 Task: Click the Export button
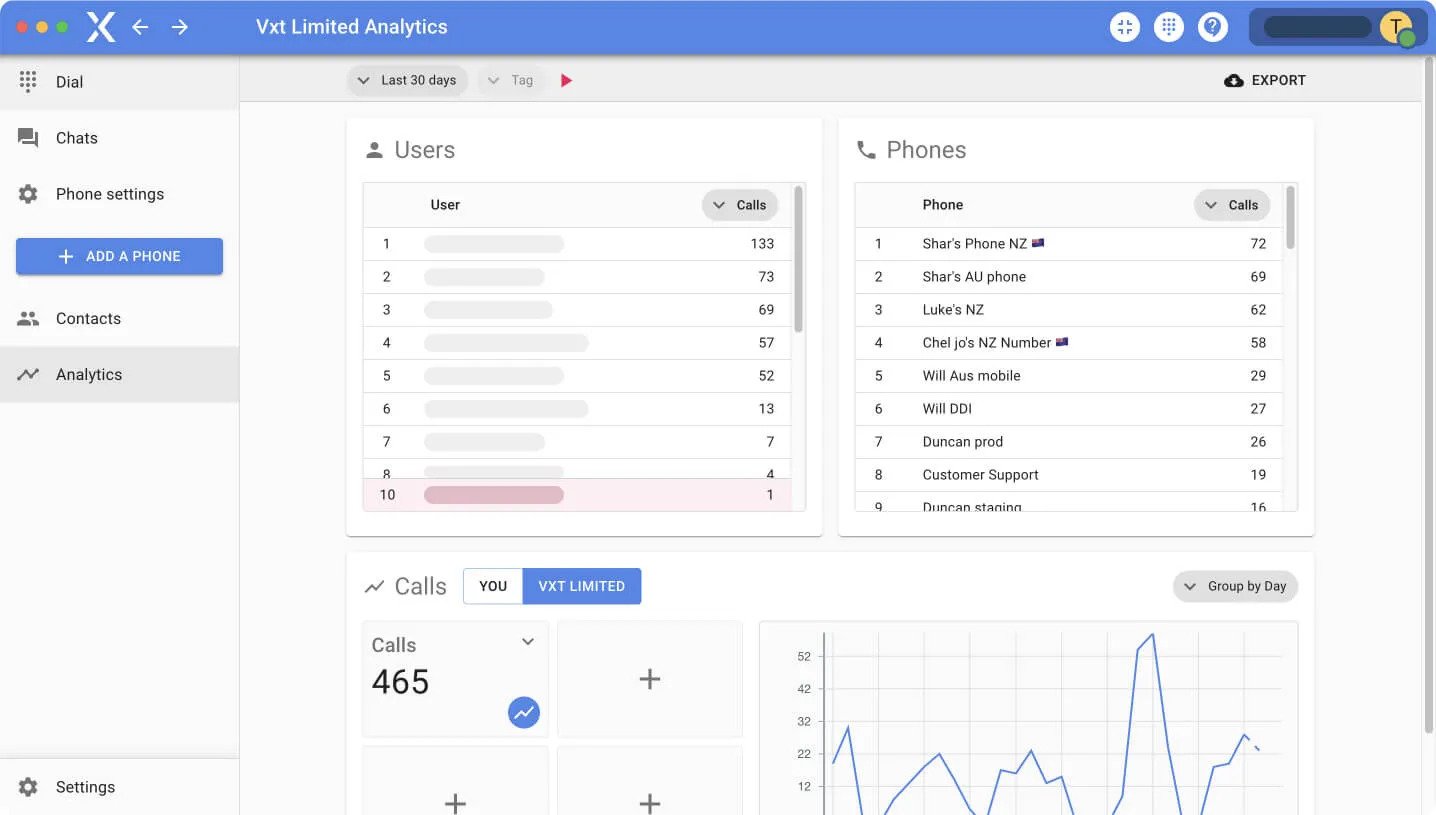1265,80
